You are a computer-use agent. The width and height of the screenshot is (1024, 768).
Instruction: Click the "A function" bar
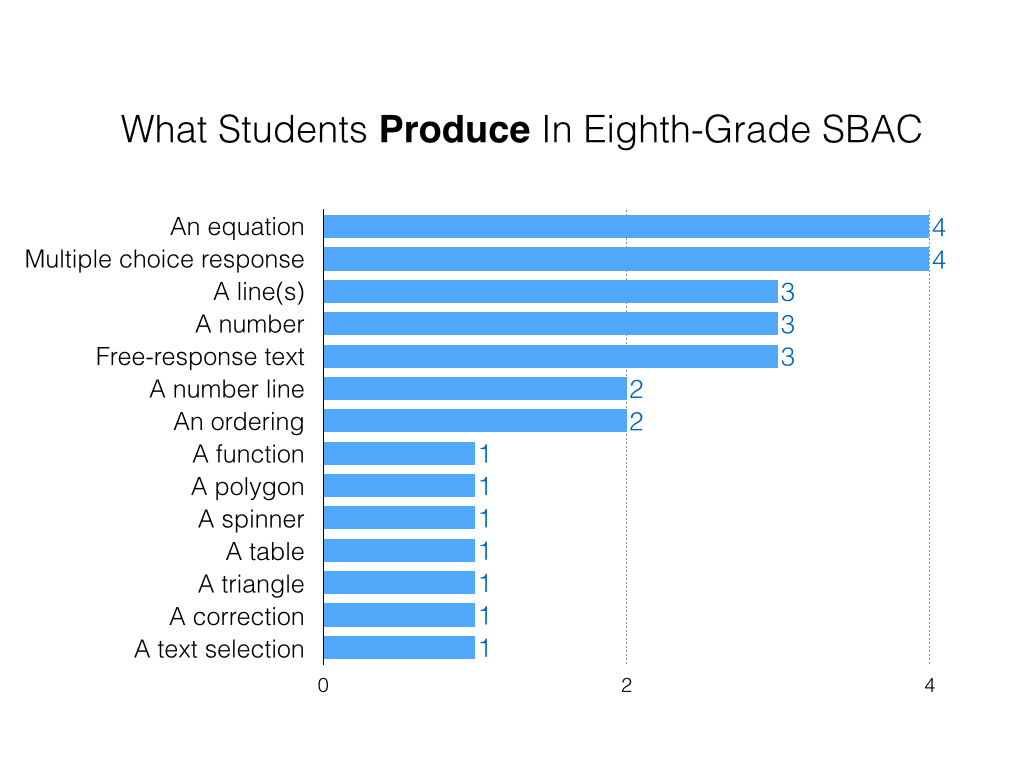[x=399, y=454]
